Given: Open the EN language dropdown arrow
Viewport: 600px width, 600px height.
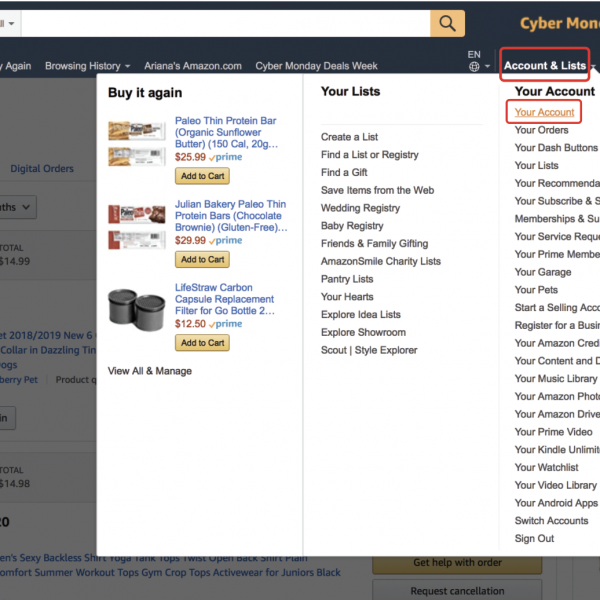Looking at the screenshot, I should (x=487, y=66).
